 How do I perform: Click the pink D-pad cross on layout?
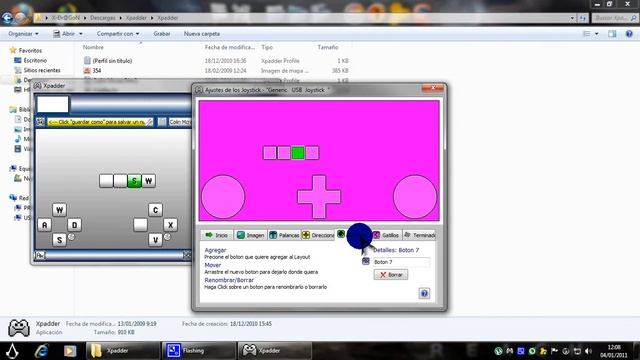(319, 197)
